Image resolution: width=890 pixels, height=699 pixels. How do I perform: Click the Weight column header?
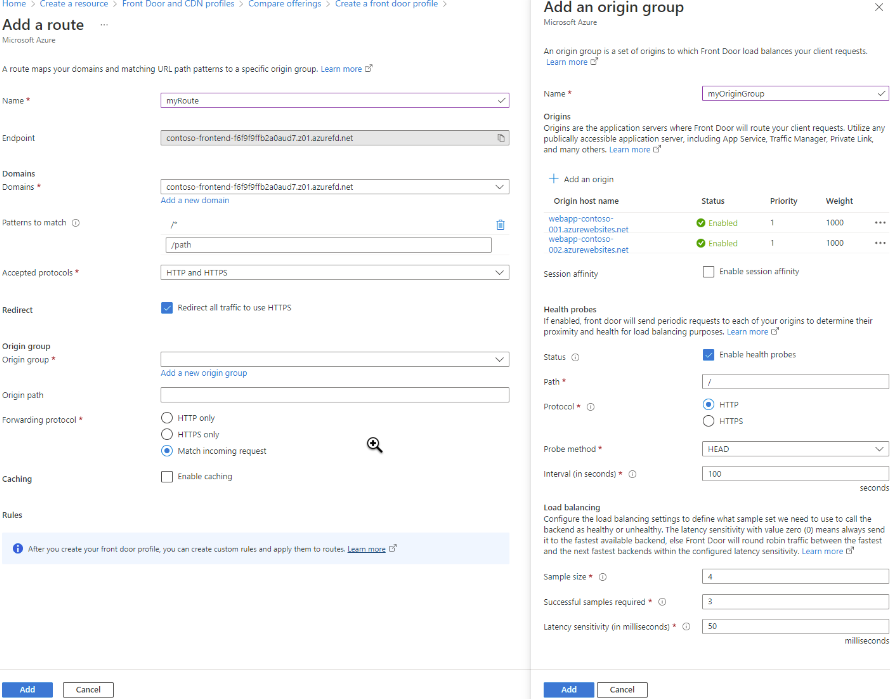click(839, 201)
